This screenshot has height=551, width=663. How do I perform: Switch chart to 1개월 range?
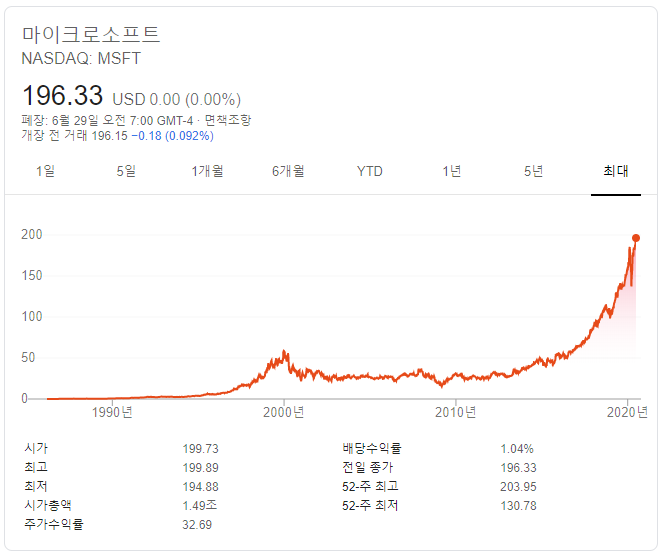pyautogui.click(x=207, y=171)
